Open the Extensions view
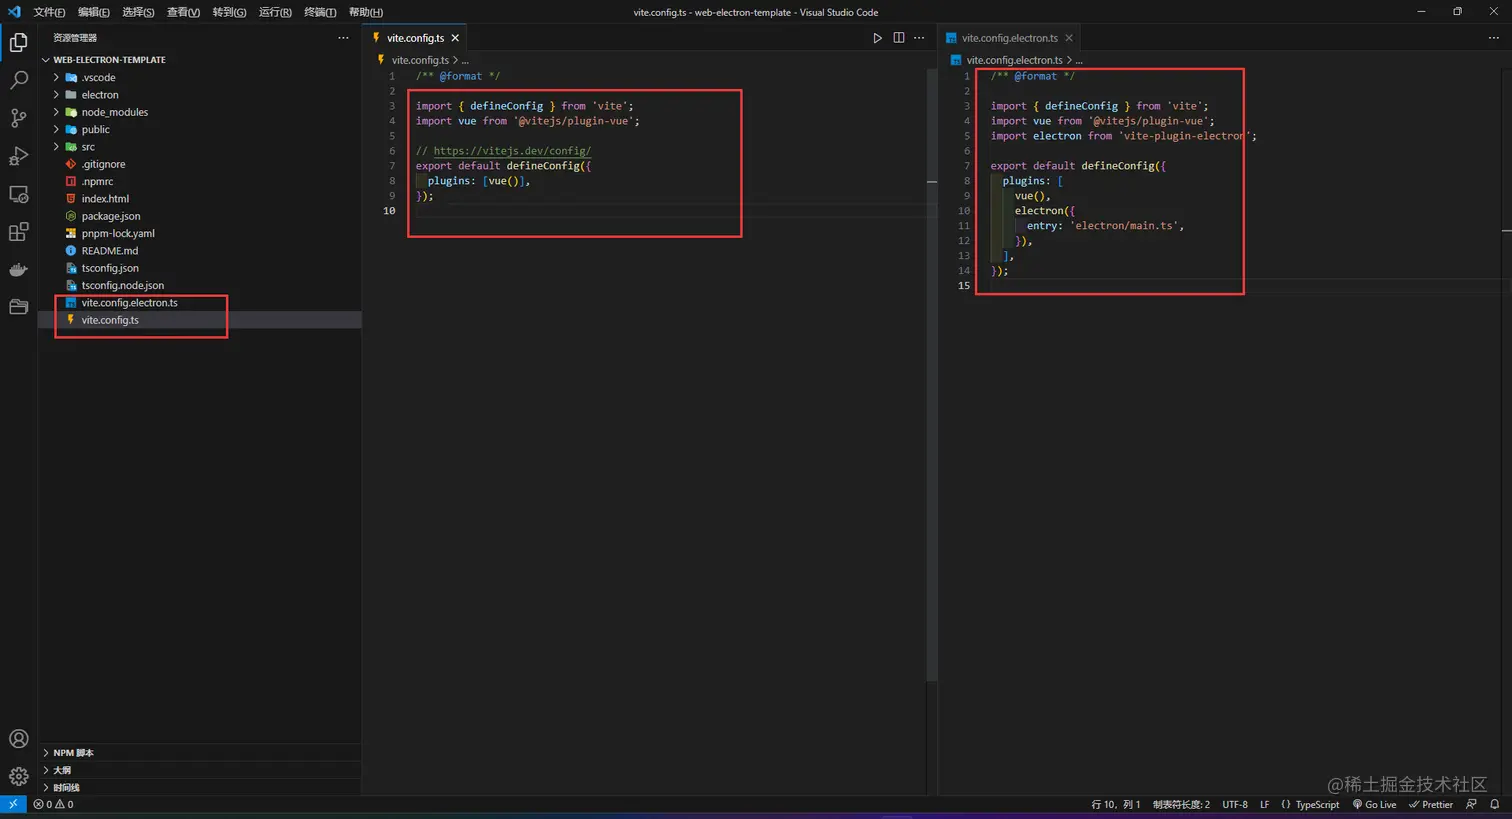1512x819 pixels. 18,232
